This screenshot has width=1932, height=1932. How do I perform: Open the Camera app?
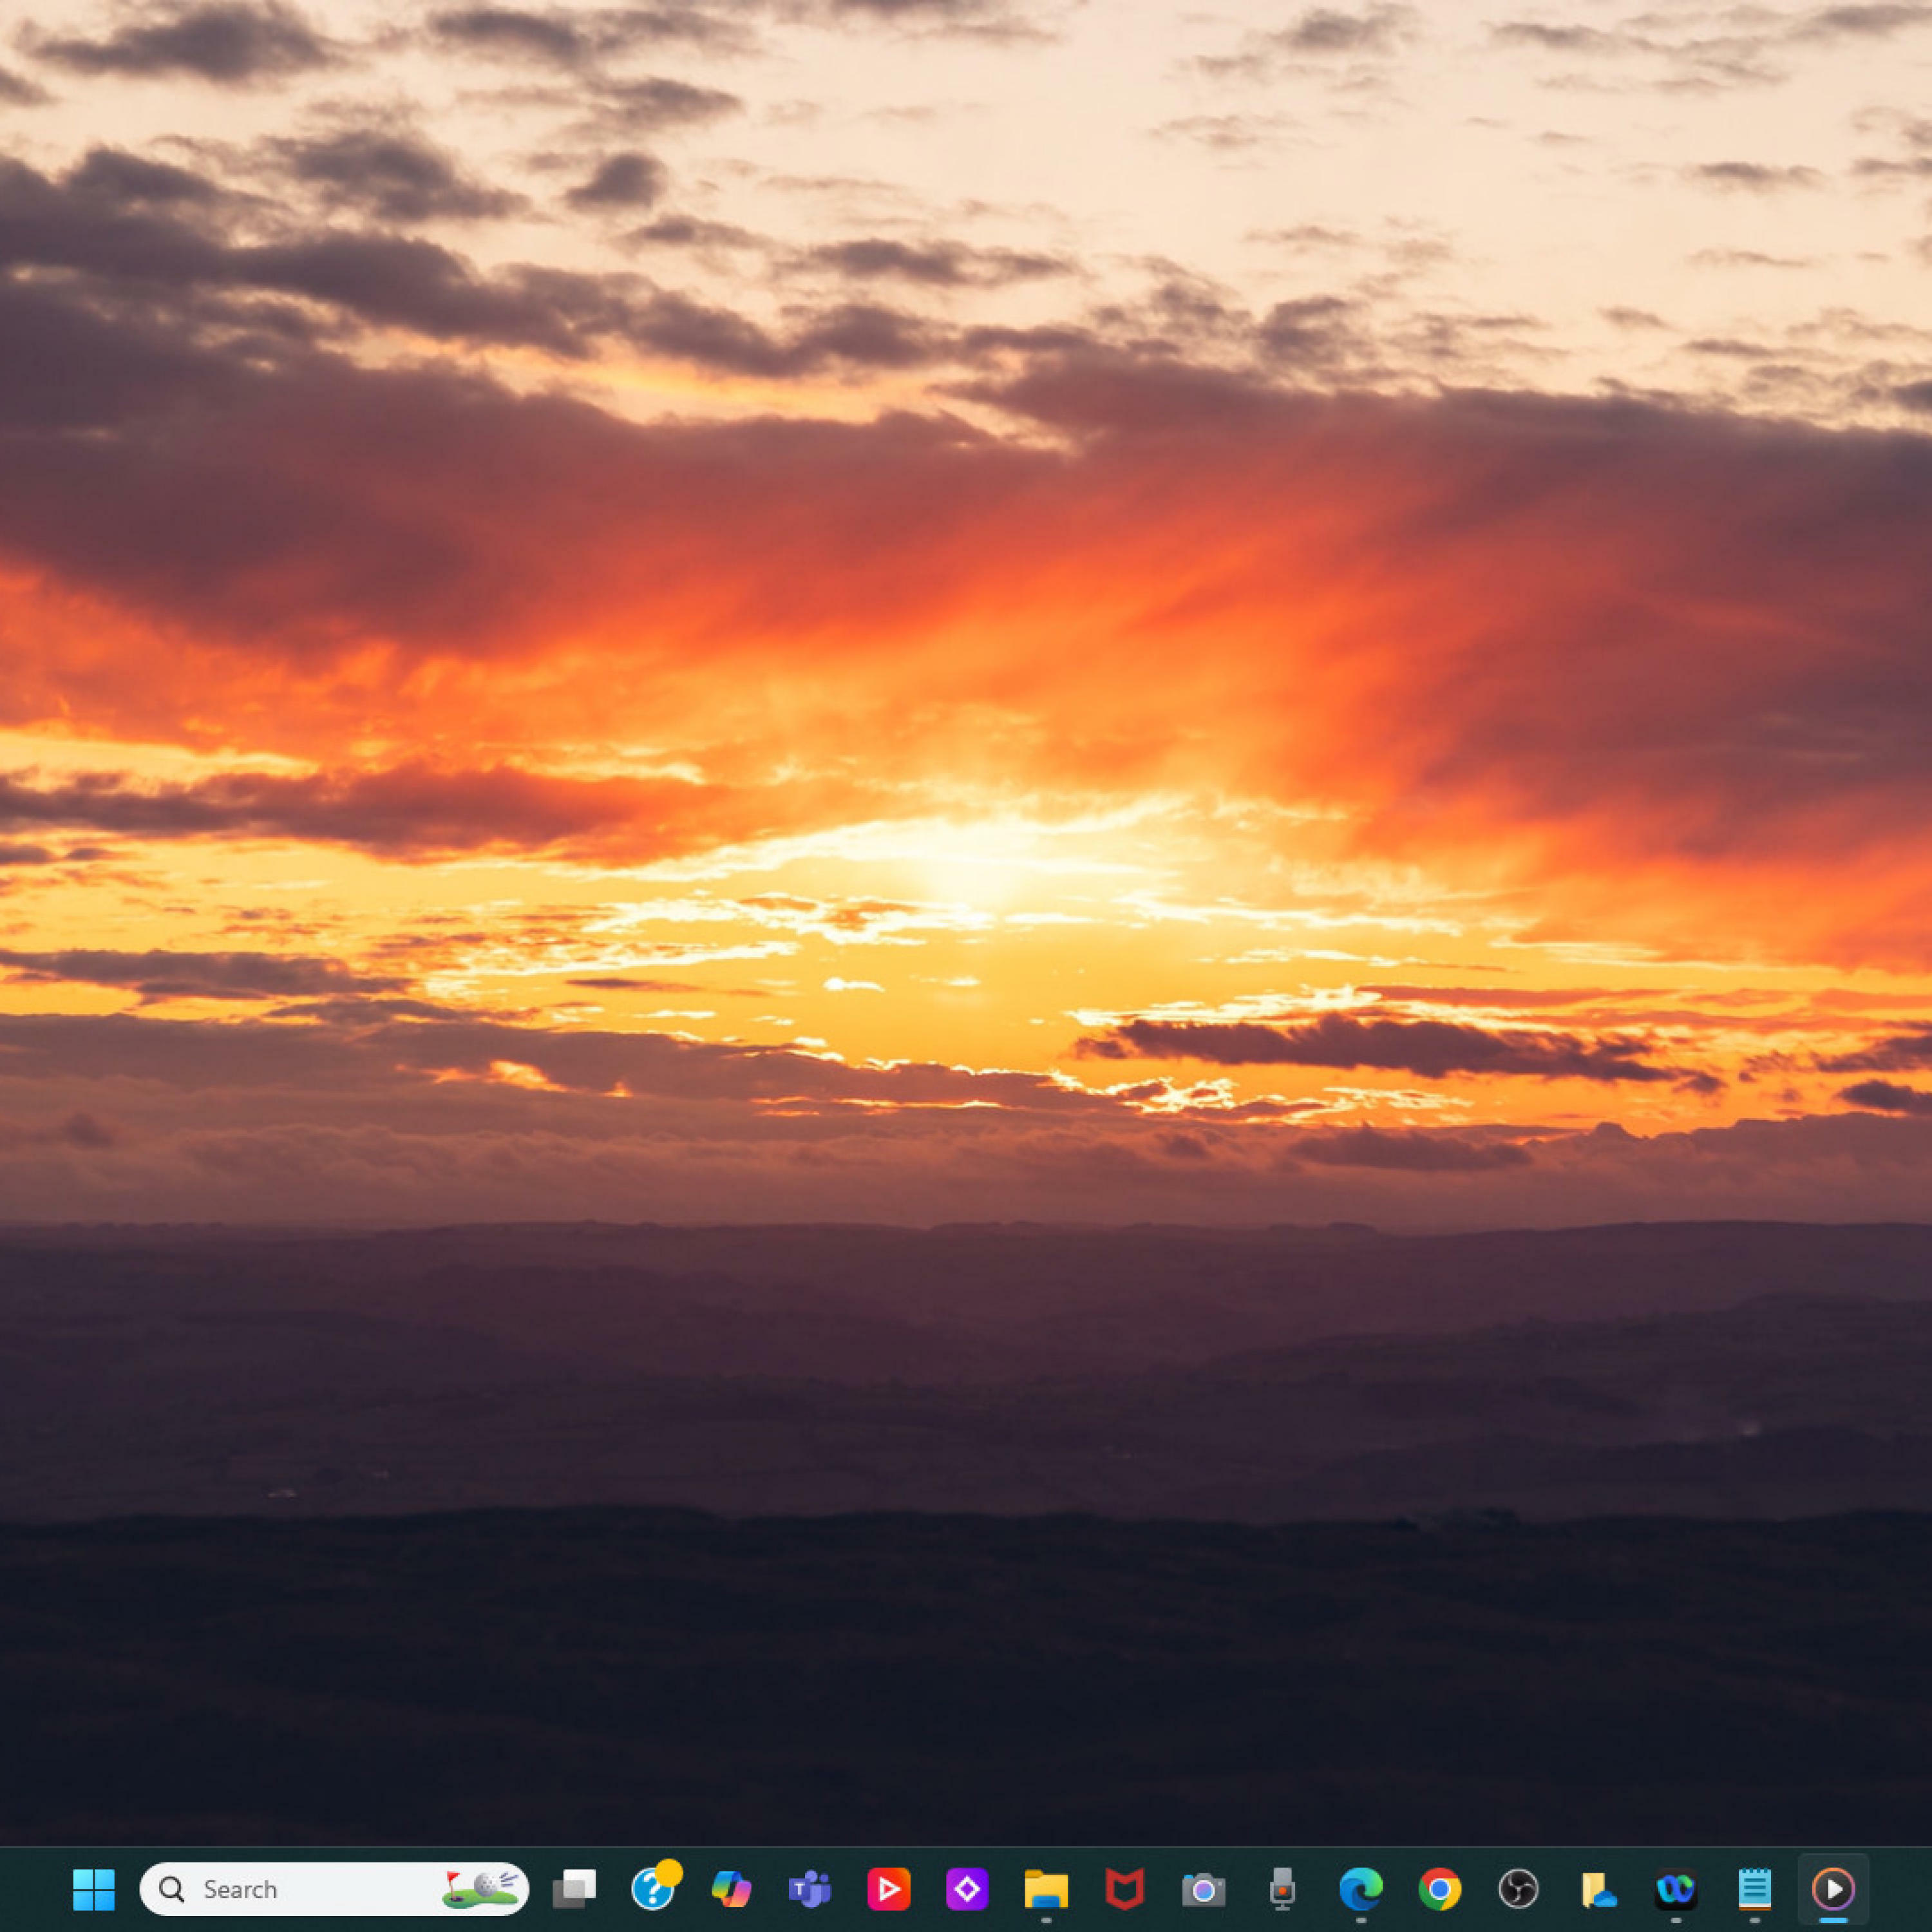pos(1203,1889)
